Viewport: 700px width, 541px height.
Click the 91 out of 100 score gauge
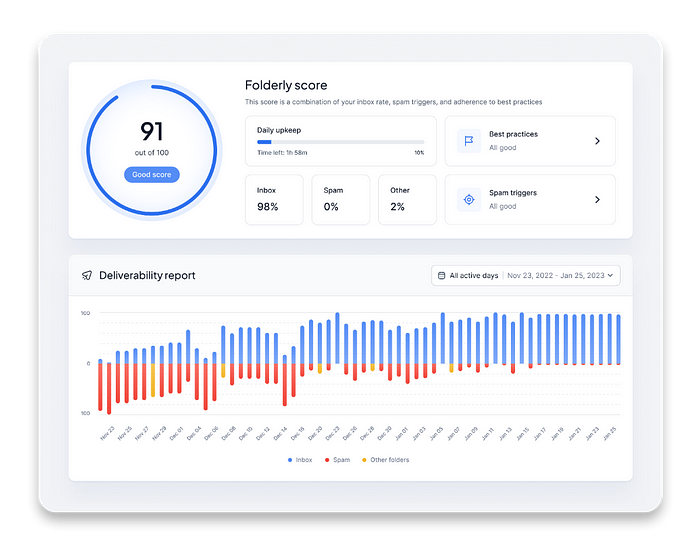click(152, 150)
